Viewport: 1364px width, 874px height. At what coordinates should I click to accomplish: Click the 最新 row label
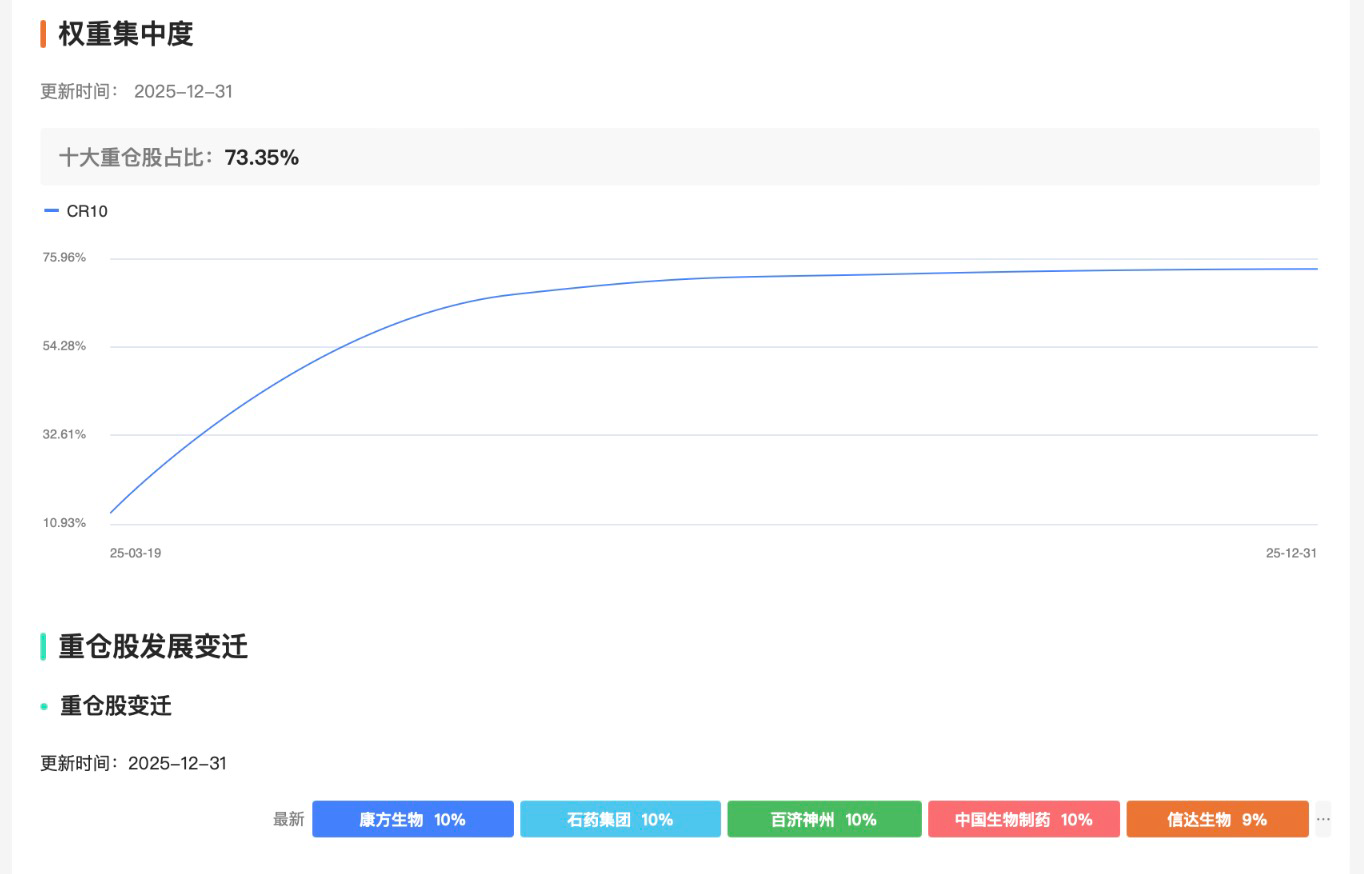[x=288, y=819]
